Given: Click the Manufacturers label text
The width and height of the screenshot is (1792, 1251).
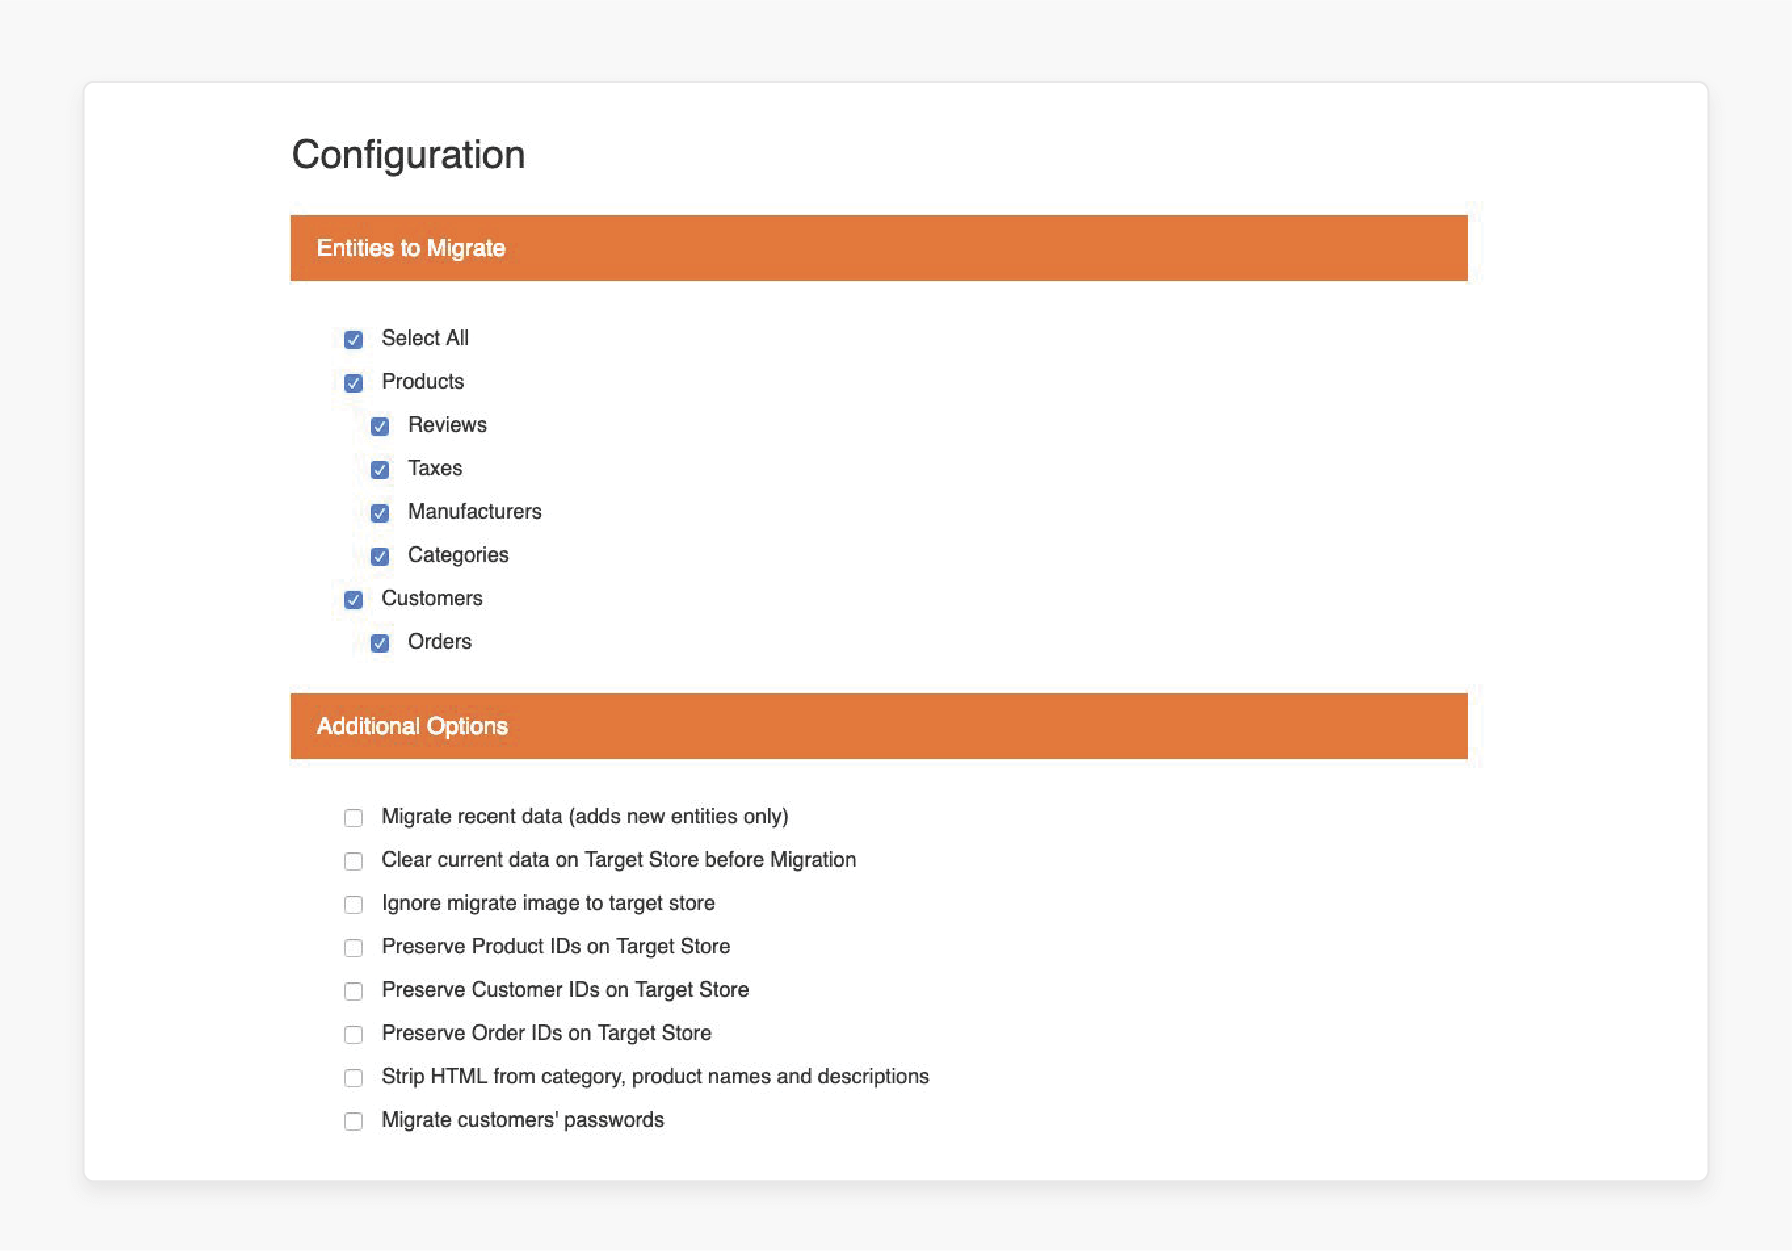Looking at the screenshot, I should pyautogui.click(x=475, y=512).
